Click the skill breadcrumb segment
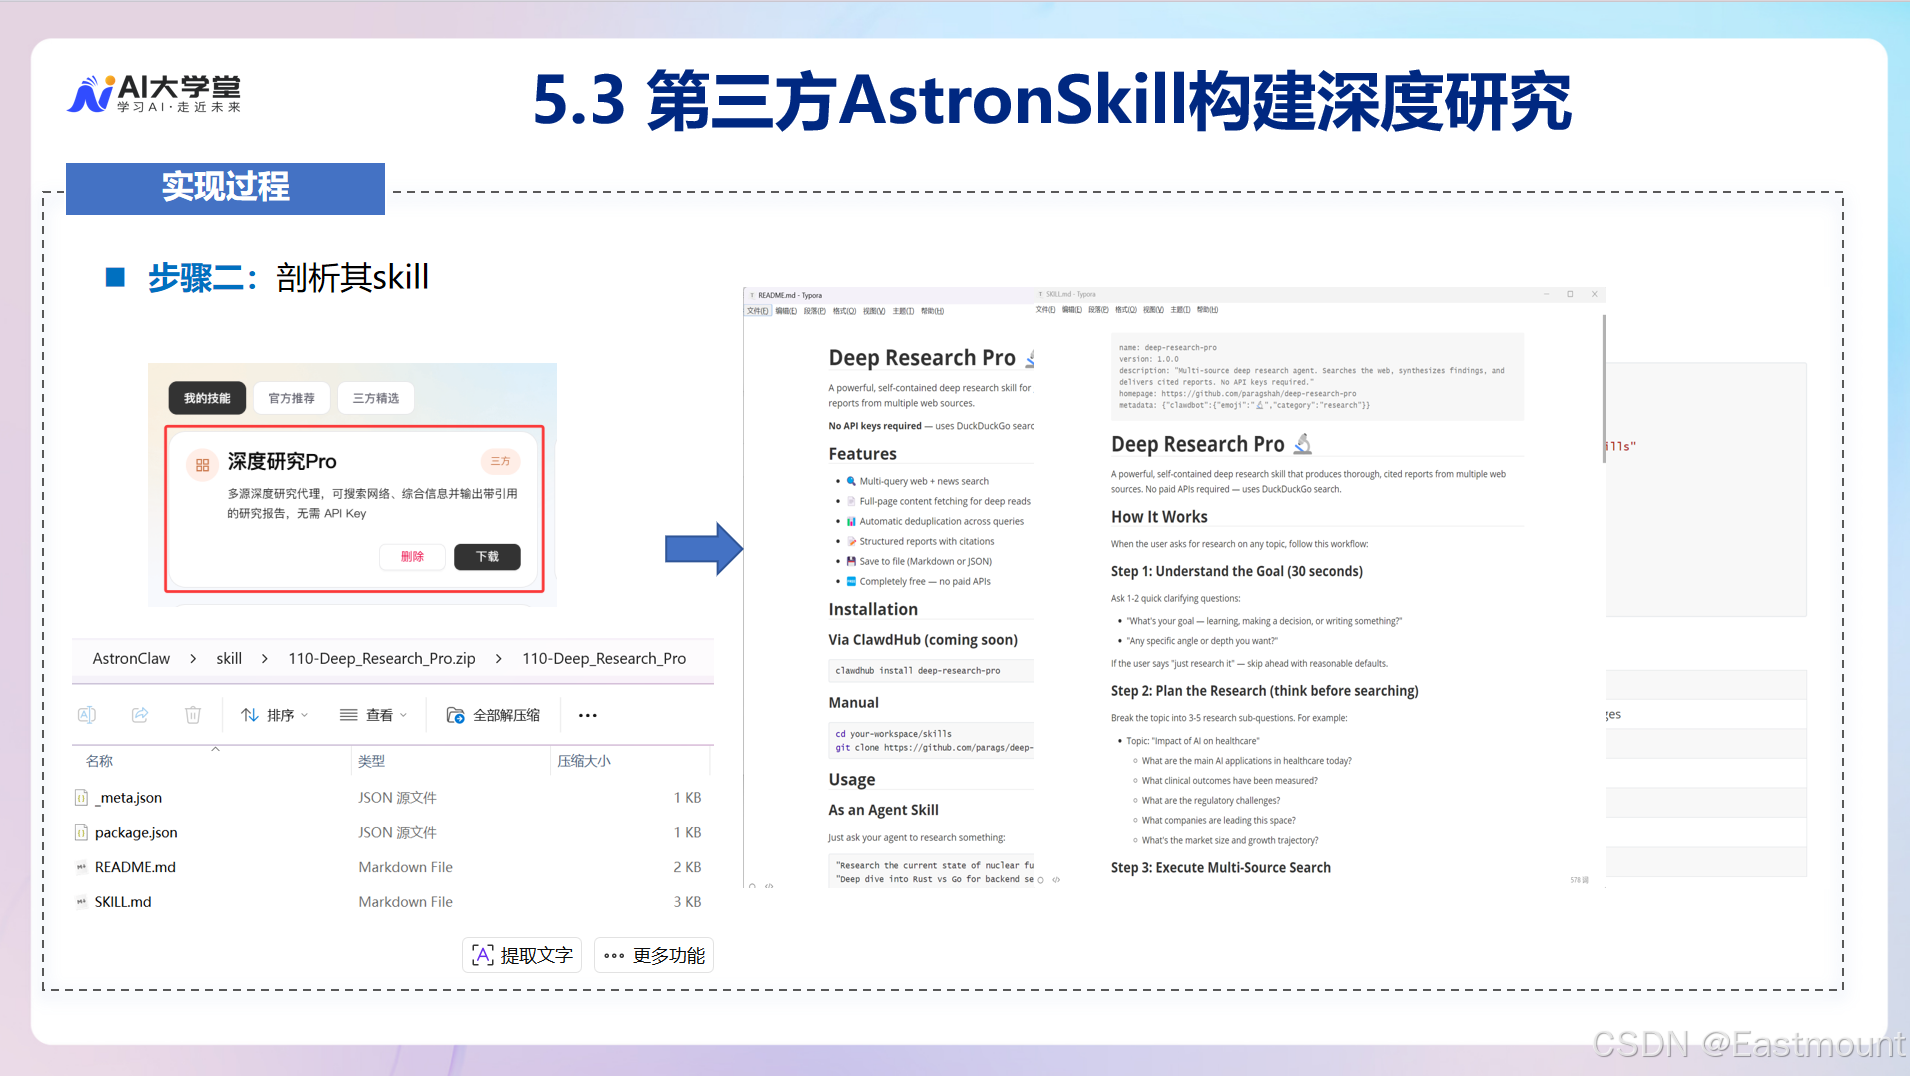 pos(229,658)
